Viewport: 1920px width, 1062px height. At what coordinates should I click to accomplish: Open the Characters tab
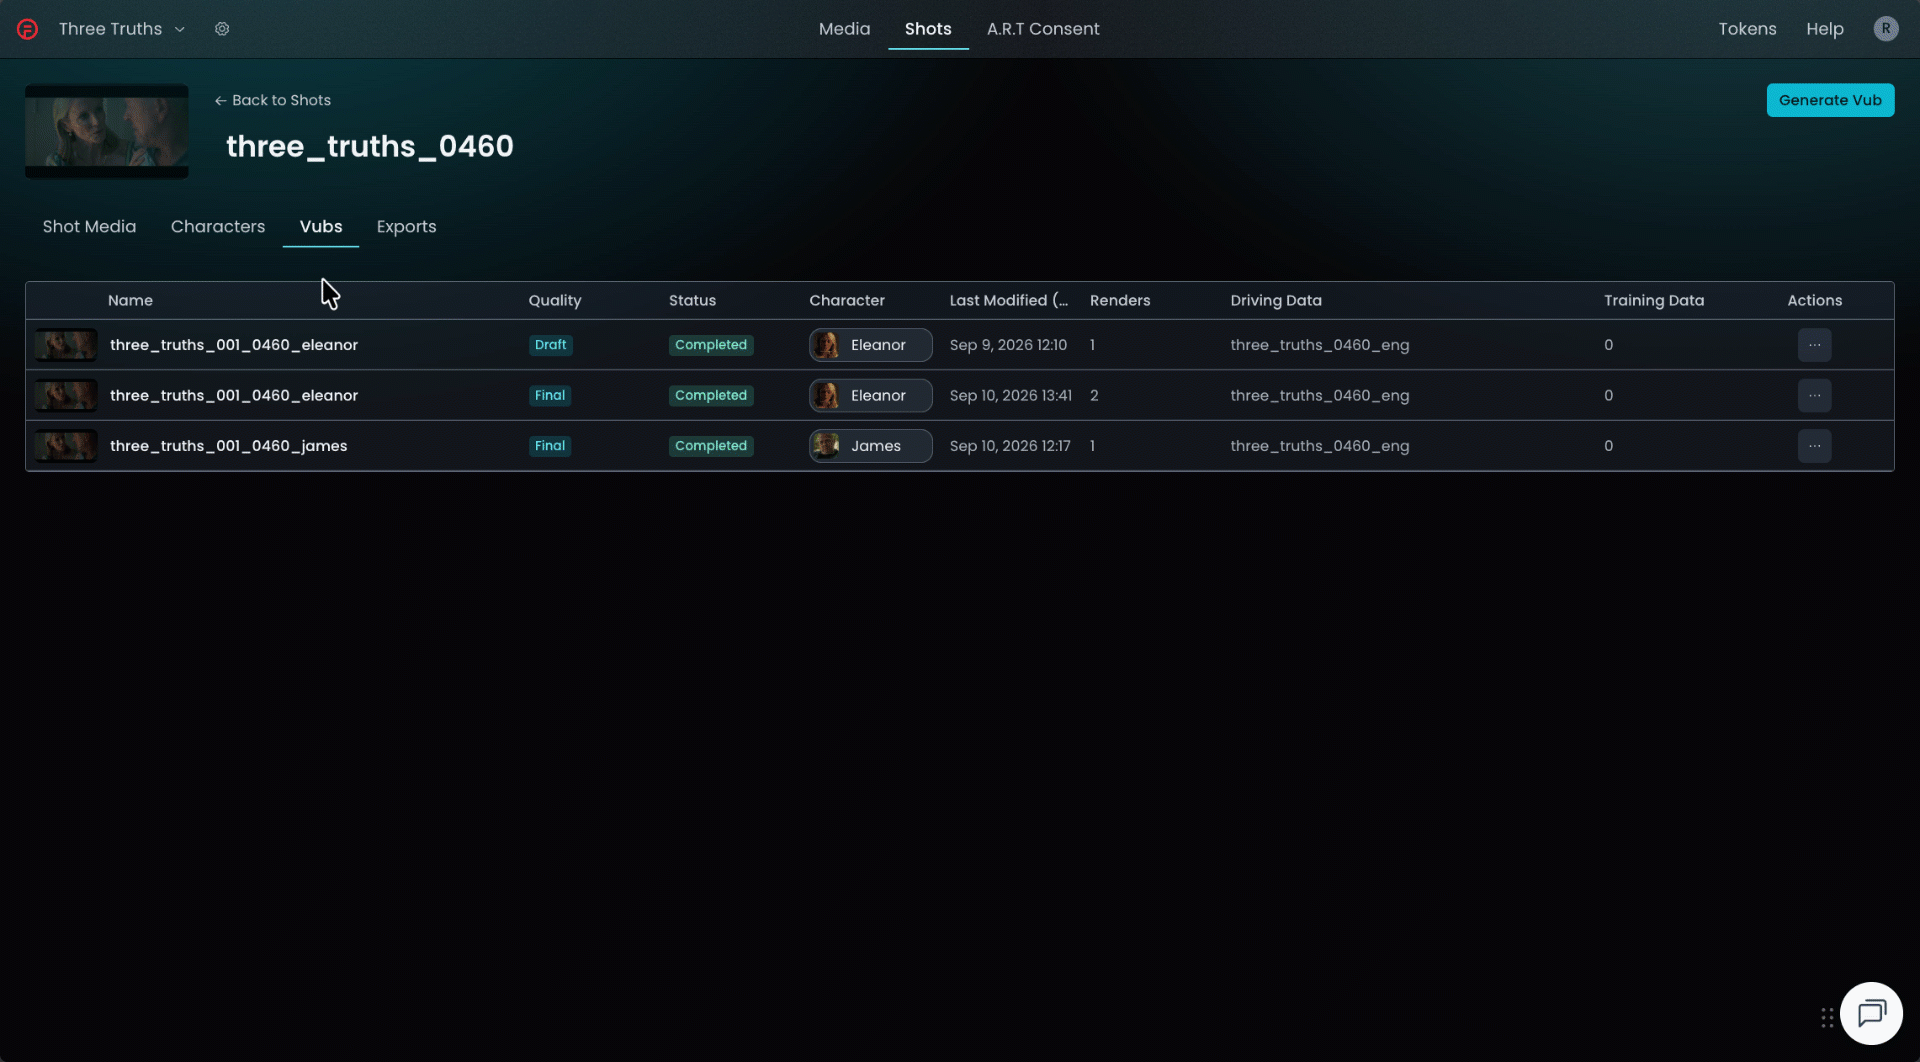click(x=218, y=227)
